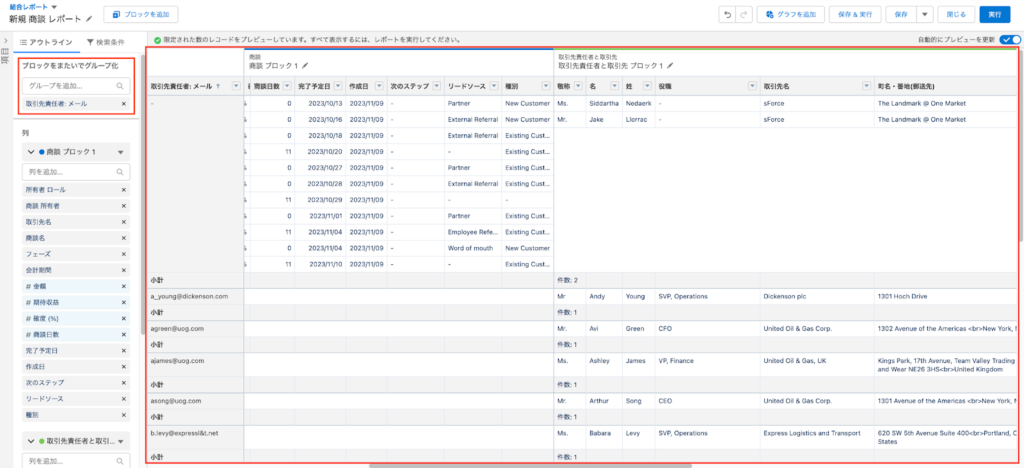Remove the 種別 column with its X

tap(123, 414)
